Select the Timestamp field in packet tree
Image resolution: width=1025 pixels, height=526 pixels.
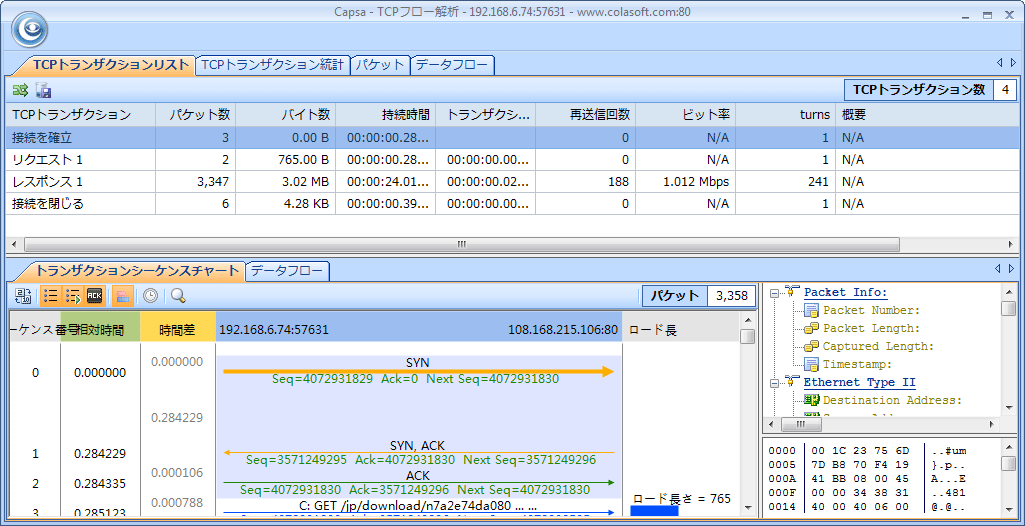pyautogui.click(x=855, y=364)
